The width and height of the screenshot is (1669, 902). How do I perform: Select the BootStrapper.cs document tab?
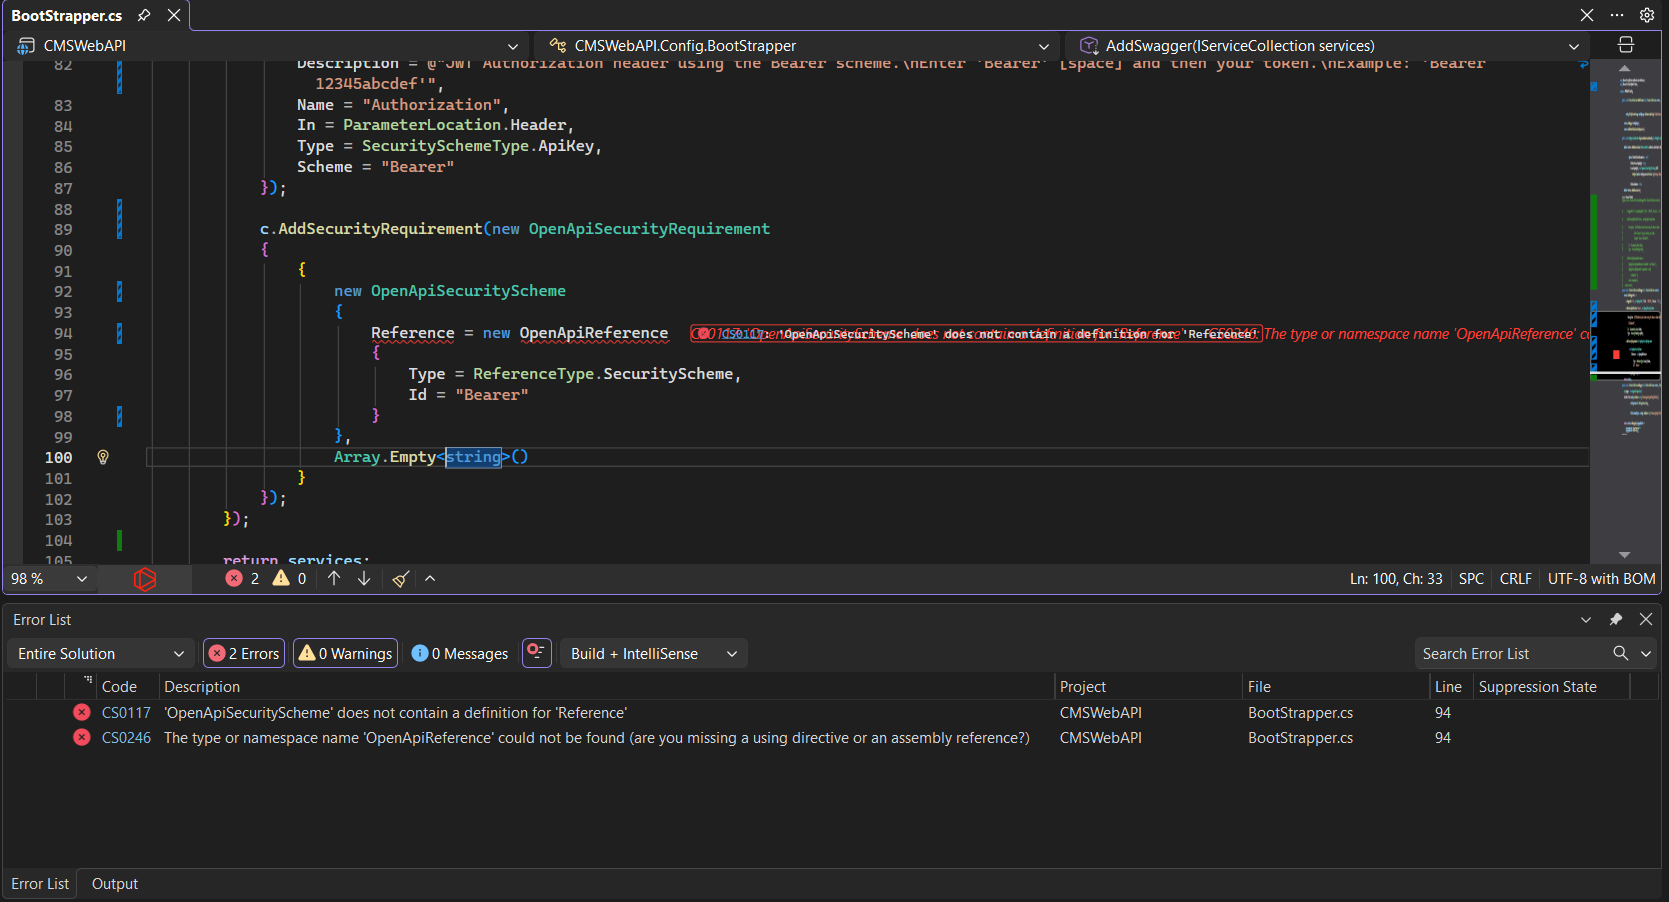[66, 16]
